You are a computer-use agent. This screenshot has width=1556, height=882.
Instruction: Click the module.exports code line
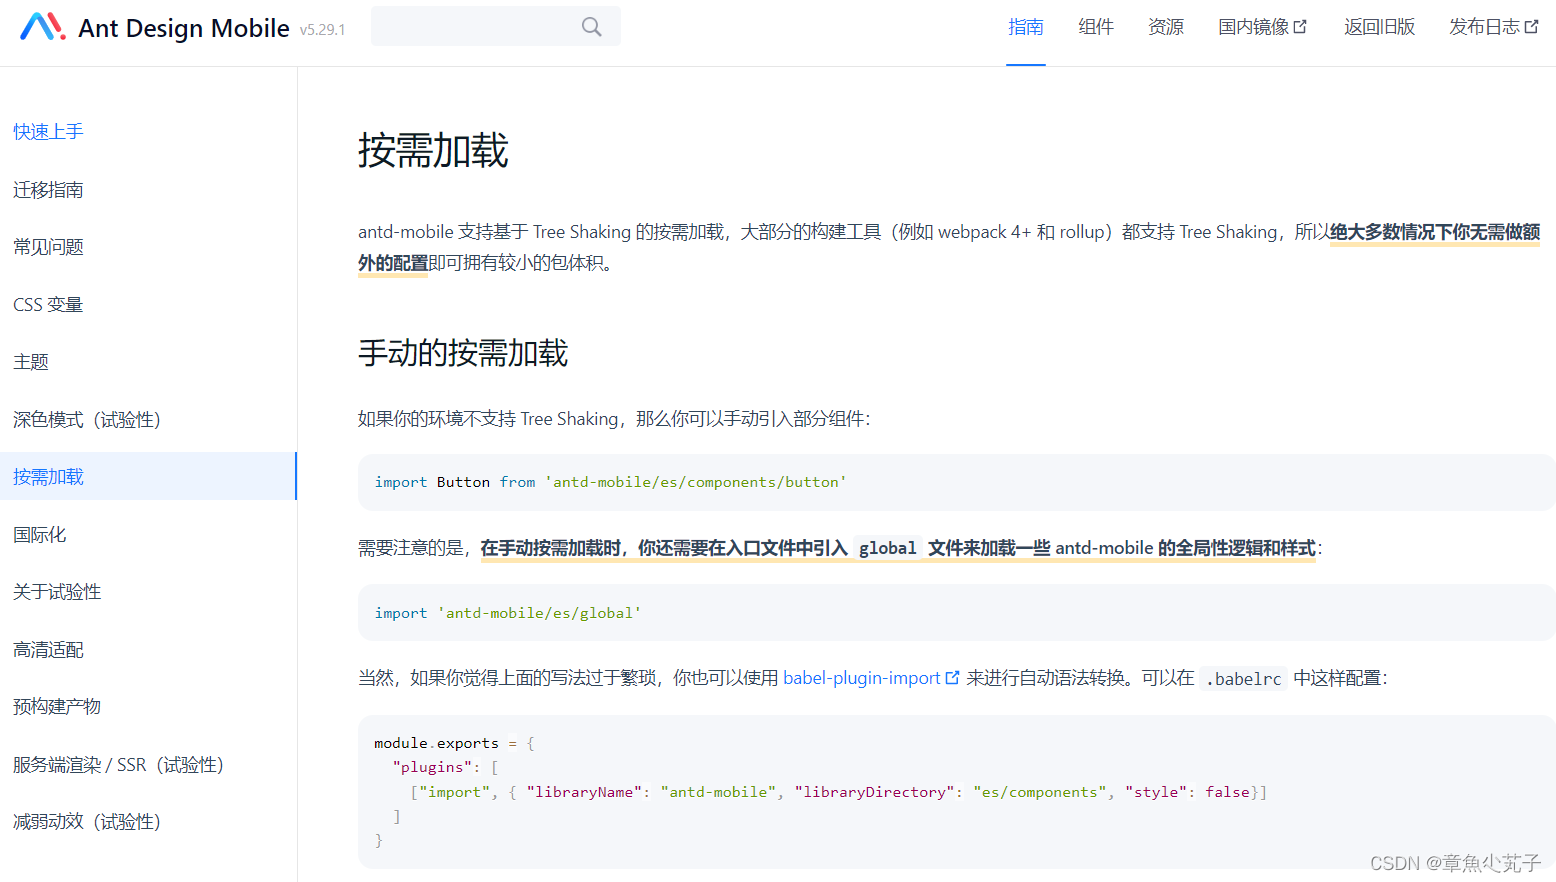454,743
